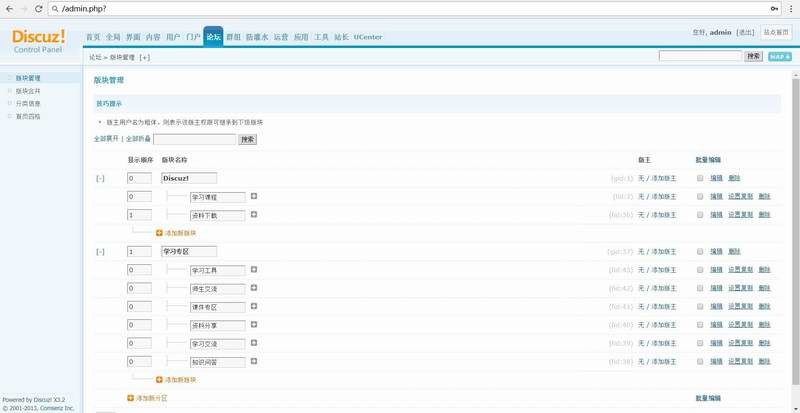Tick the checkbox in the 学习专区 category row

[700, 252]
